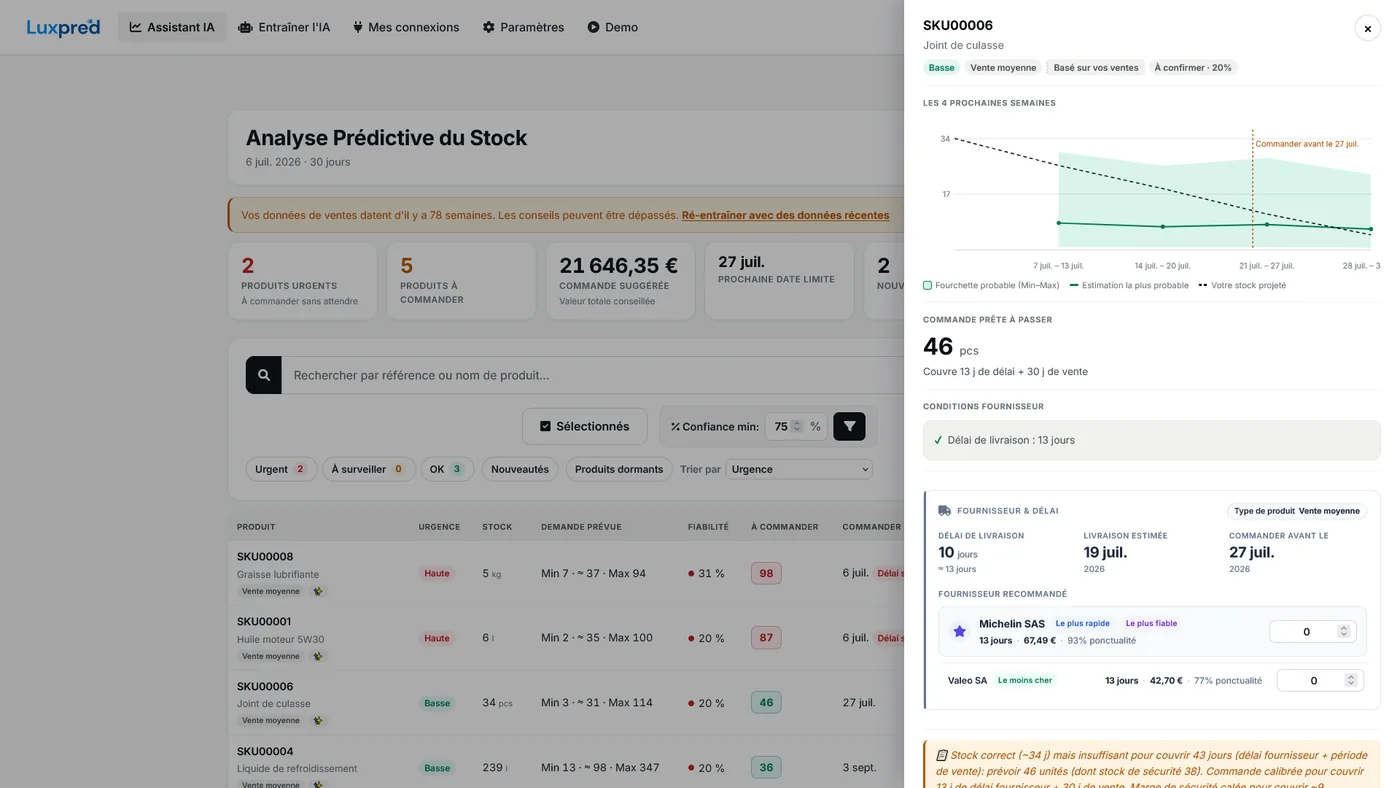Viewport: 1400px width, 788px height.
Task: Click the 36 order quantity badge
Action: pos(766,768)
